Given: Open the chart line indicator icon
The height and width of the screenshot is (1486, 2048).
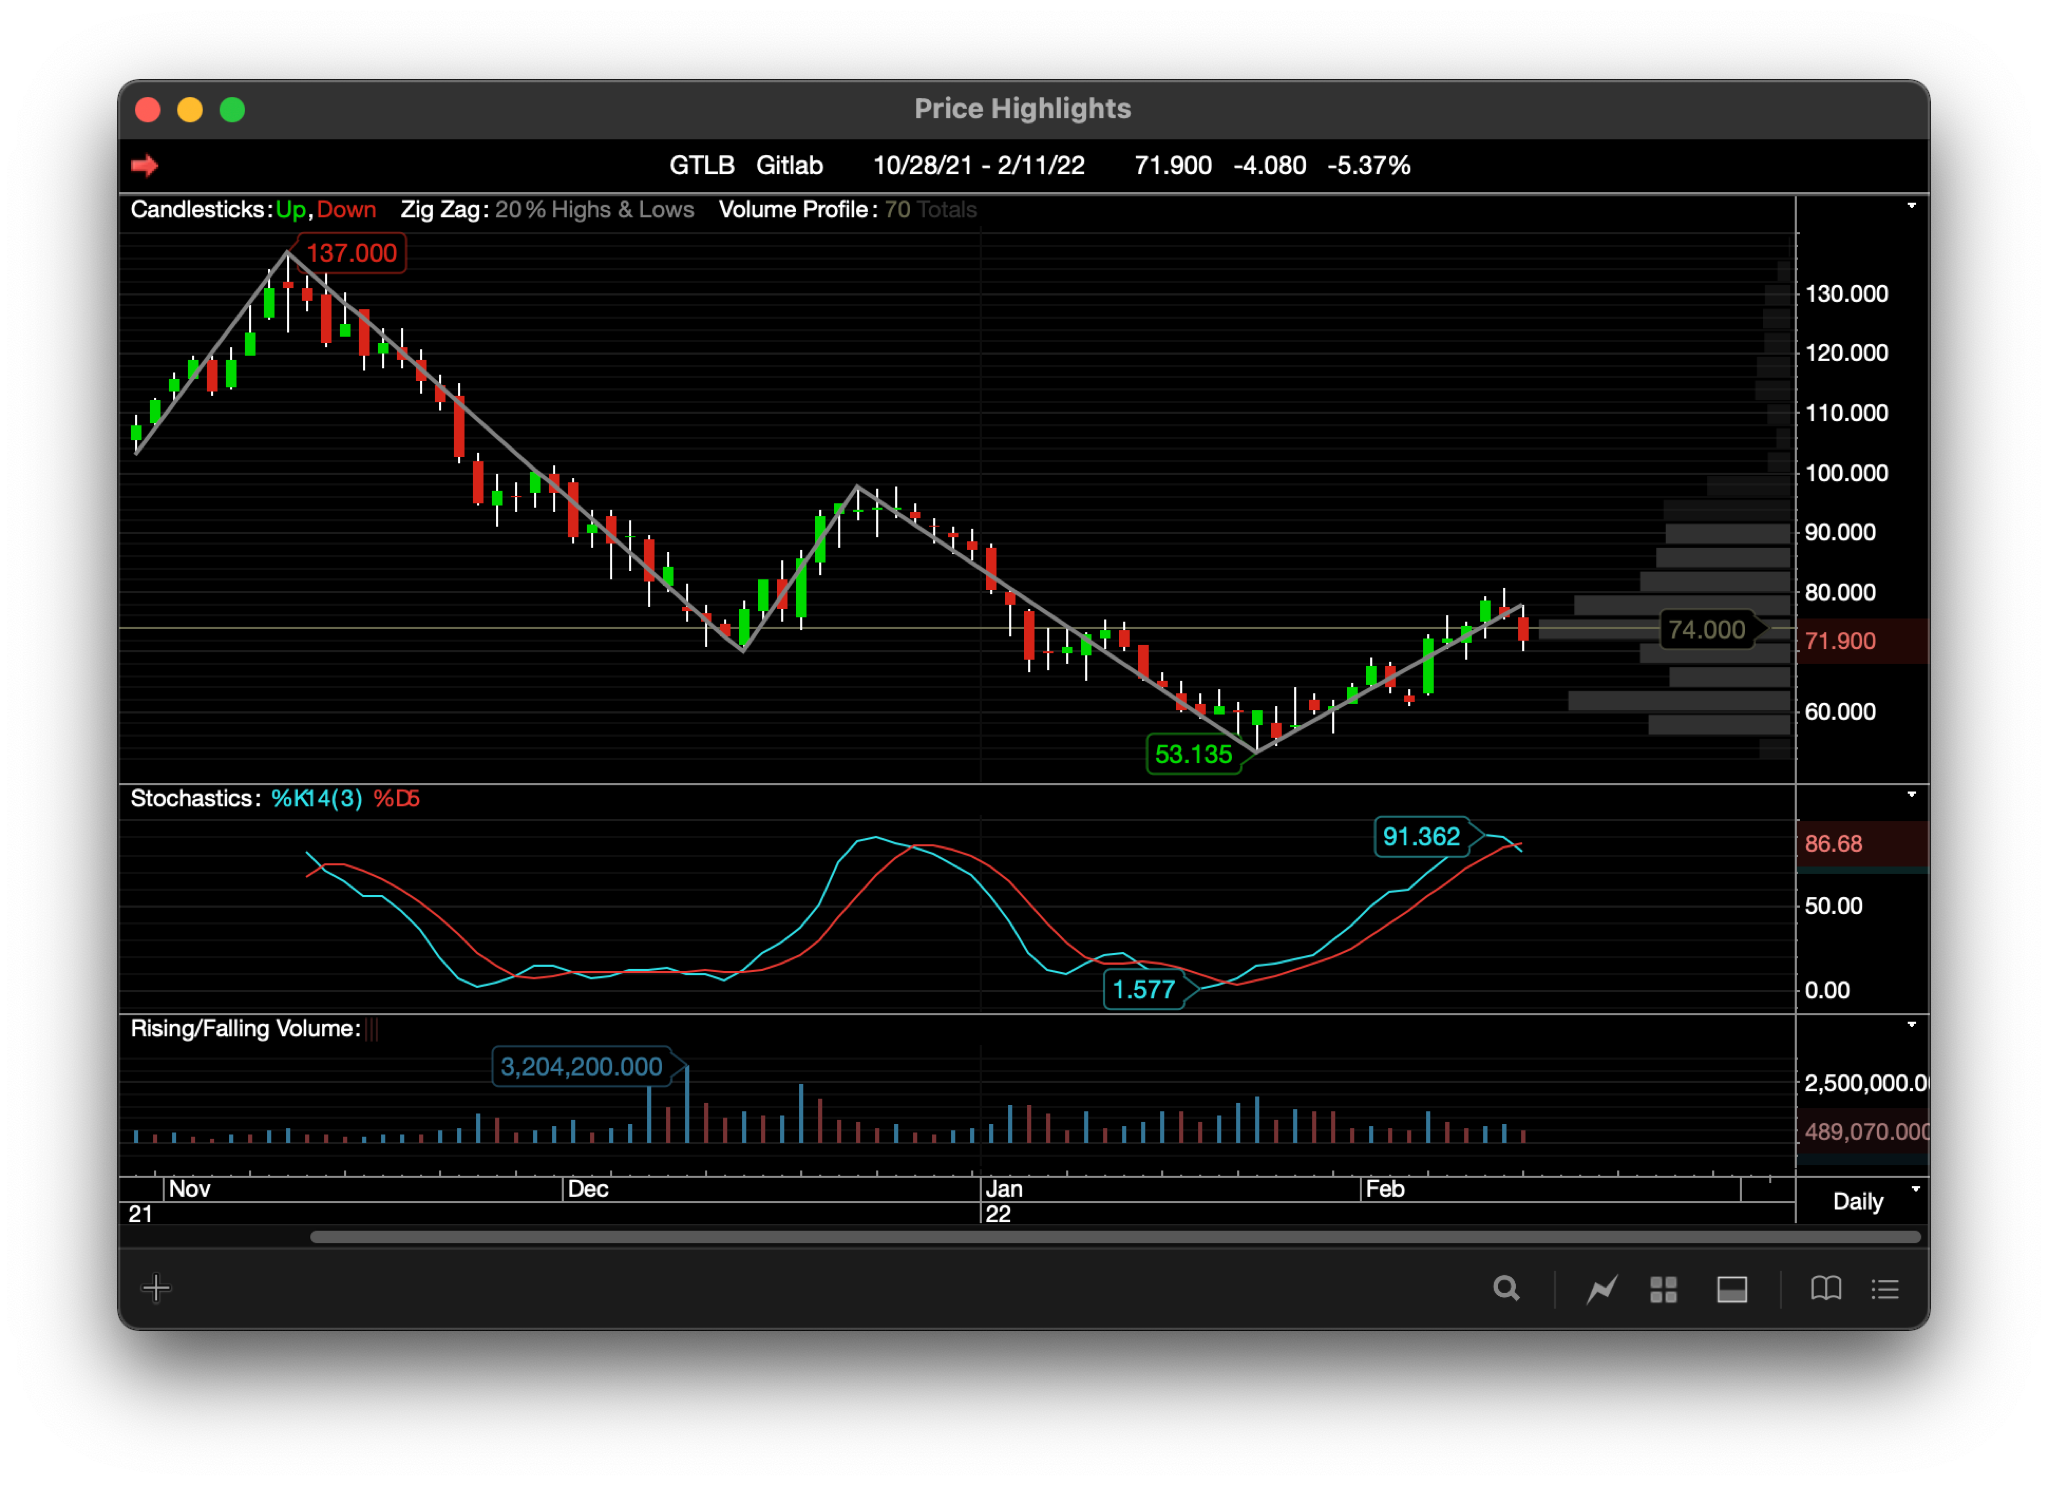Looking at the screenshot, I should (x=1602, y=1289).
